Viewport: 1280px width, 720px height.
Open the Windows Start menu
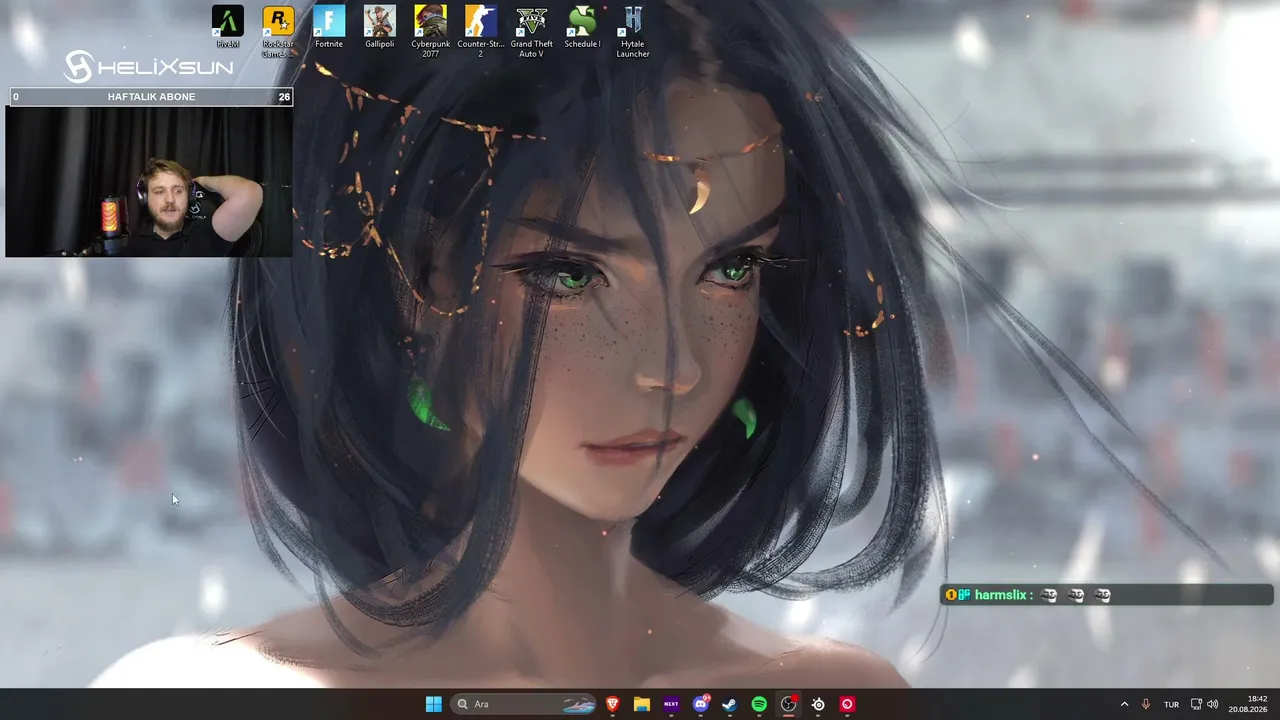434,704
